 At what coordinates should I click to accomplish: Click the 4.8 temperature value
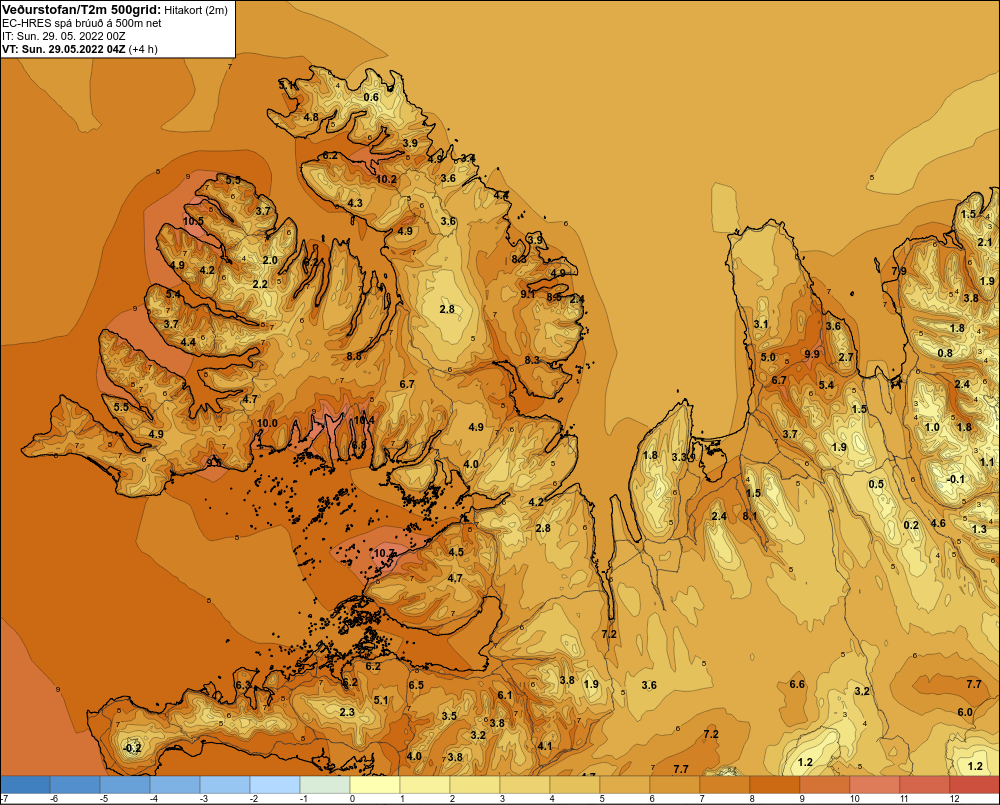coord(311,117)
